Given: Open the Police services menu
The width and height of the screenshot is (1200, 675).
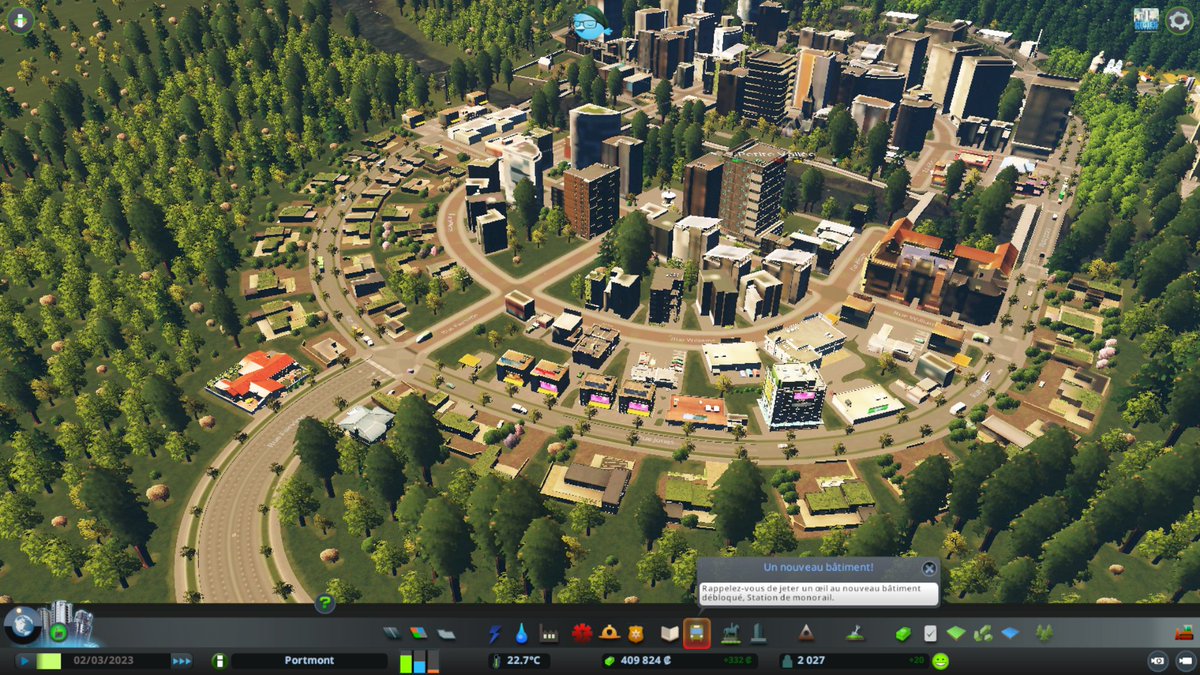Looking at the screenshot, I should (636, 633).
